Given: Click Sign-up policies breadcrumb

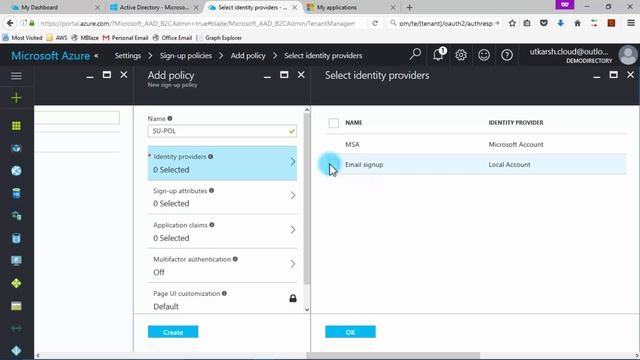Looking at the screenshot, I should point(186,56).
